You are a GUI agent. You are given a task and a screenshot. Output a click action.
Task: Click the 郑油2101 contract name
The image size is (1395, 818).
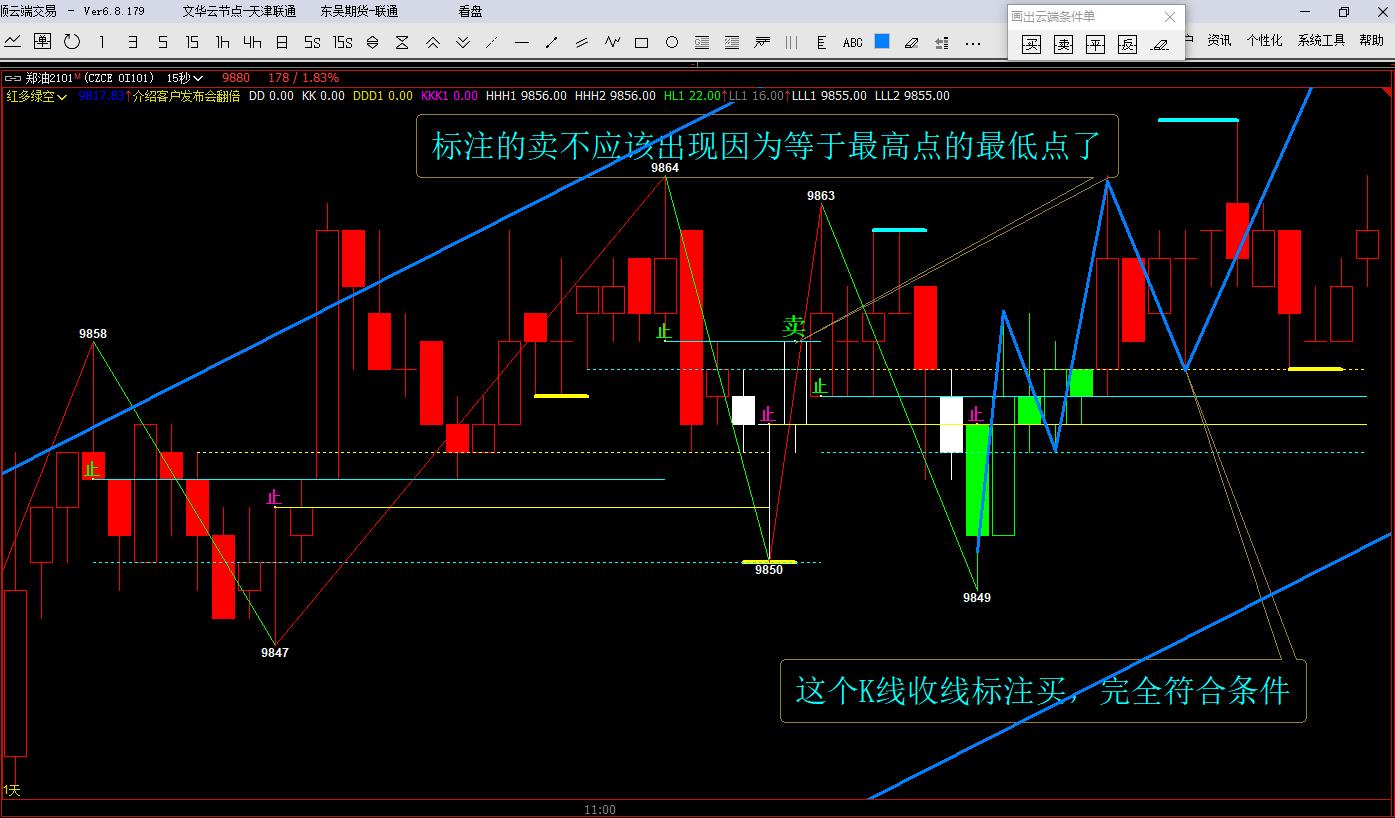pyautogui.click(x=49, y=78)
